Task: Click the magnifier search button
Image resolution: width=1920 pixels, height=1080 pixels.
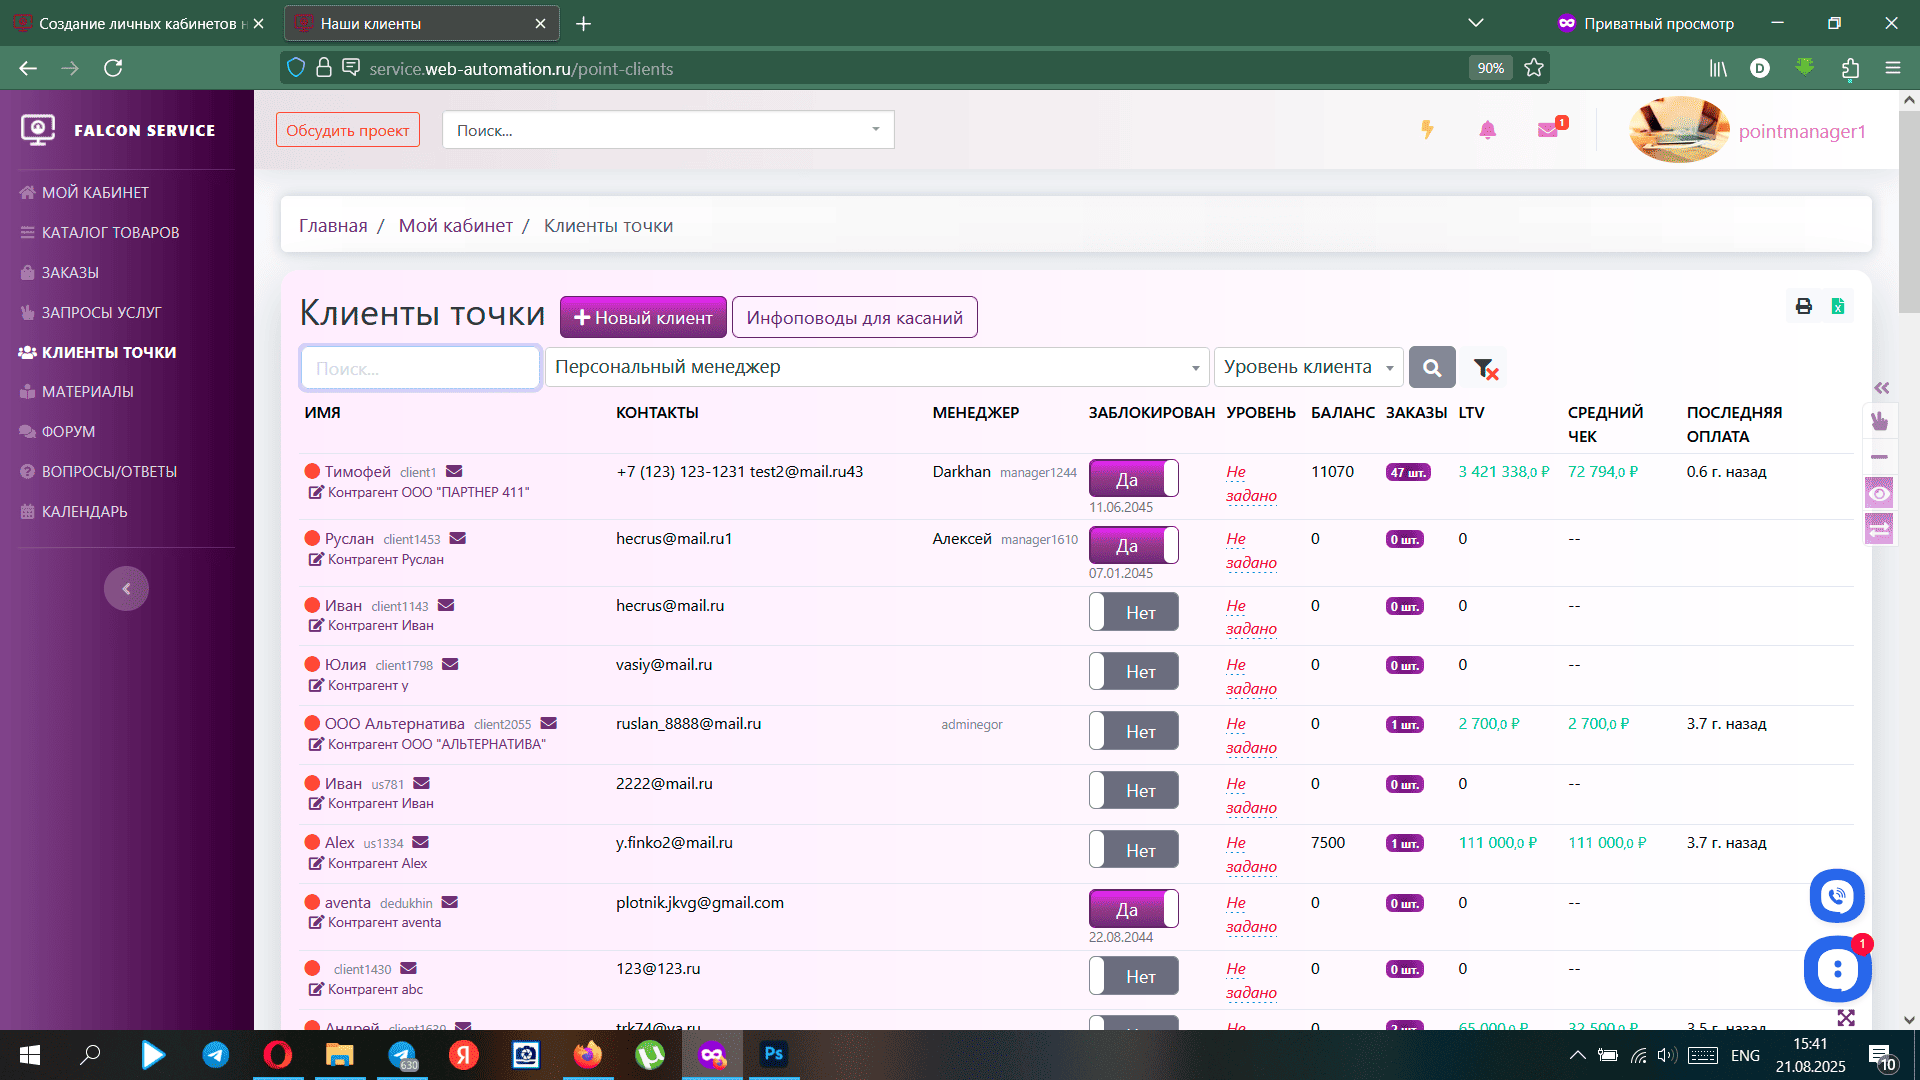Action: coord(1432,368)
